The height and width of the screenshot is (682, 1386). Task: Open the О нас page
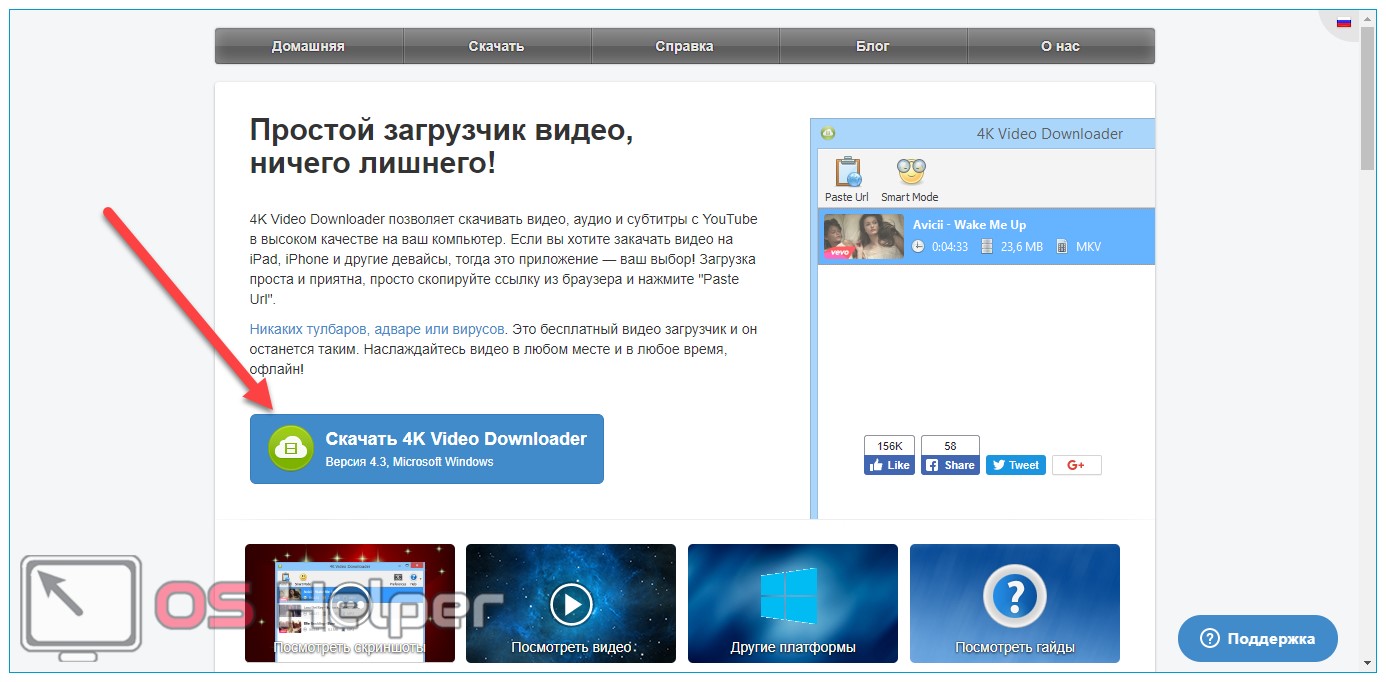[x=1061, y=46]
